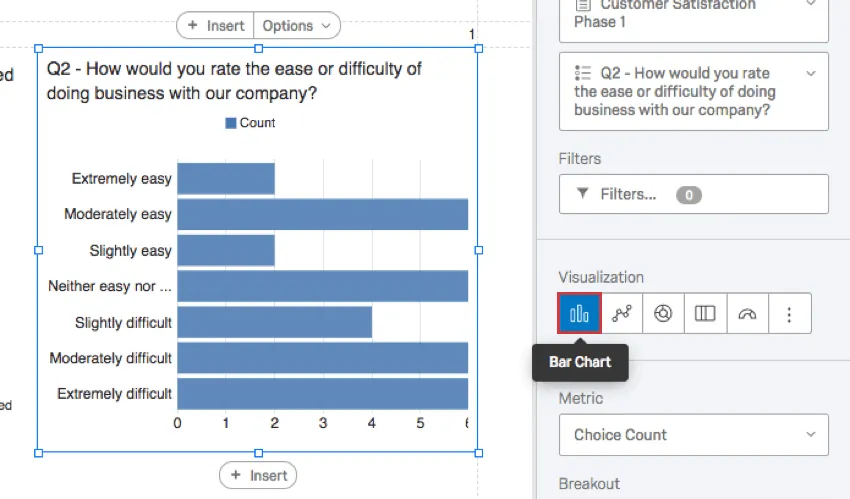Choose the Pie Chart visualization icon
Screen dimensions: 850x499
point(663,314)
